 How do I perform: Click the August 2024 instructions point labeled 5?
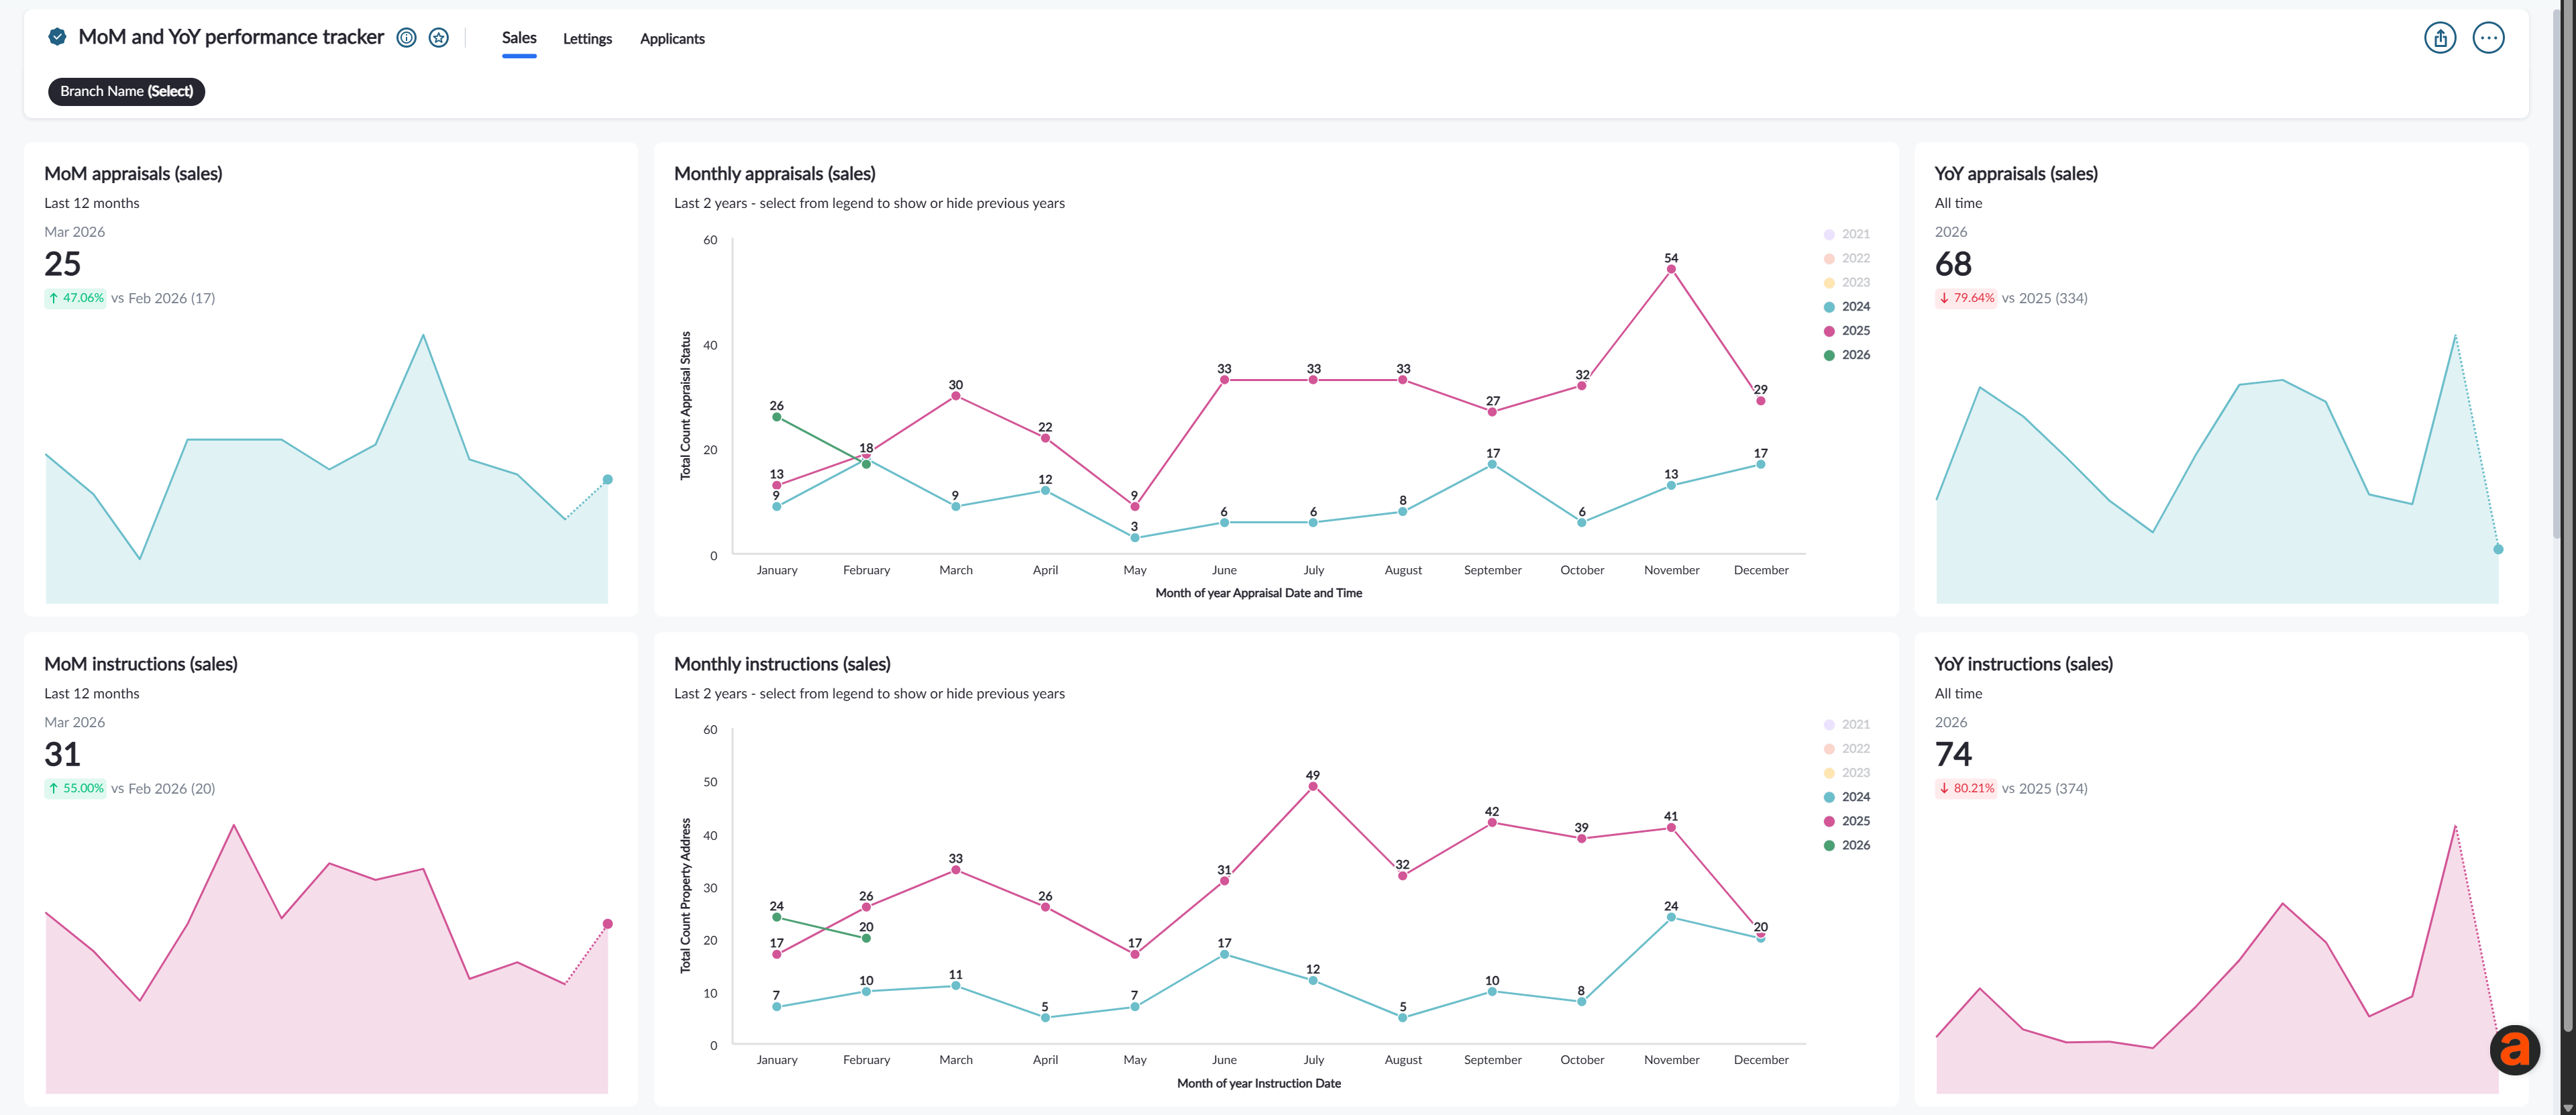[x=1403, y=1018]
